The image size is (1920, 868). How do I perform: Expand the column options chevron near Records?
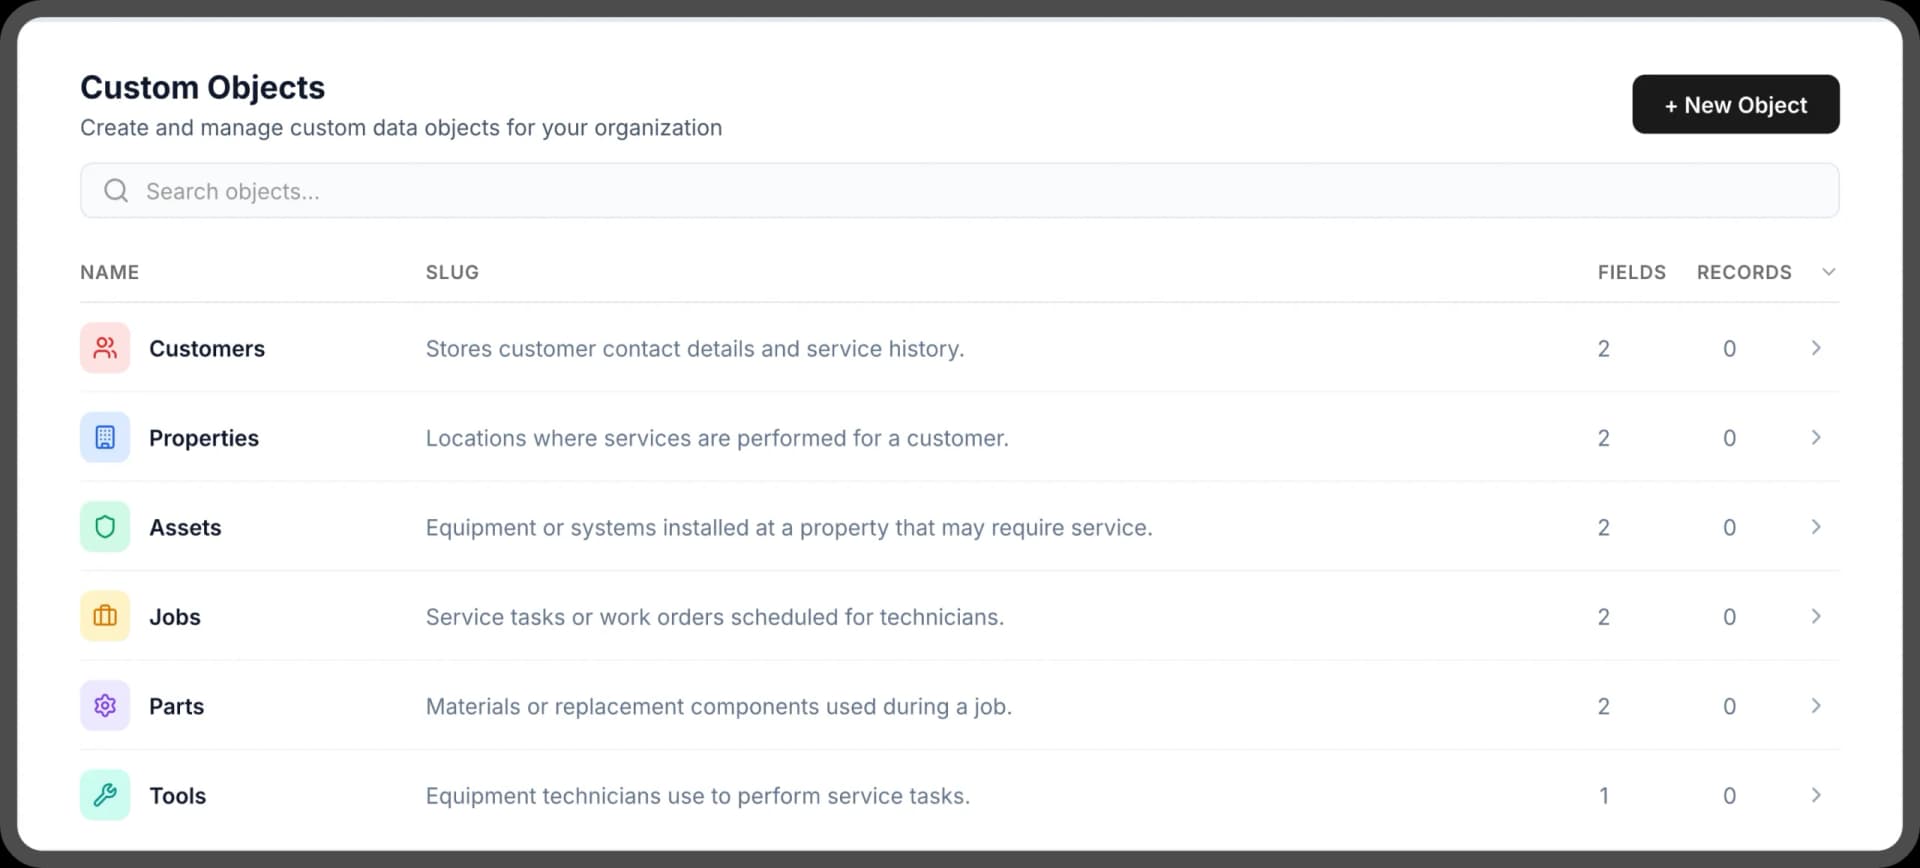point(1828,272)
